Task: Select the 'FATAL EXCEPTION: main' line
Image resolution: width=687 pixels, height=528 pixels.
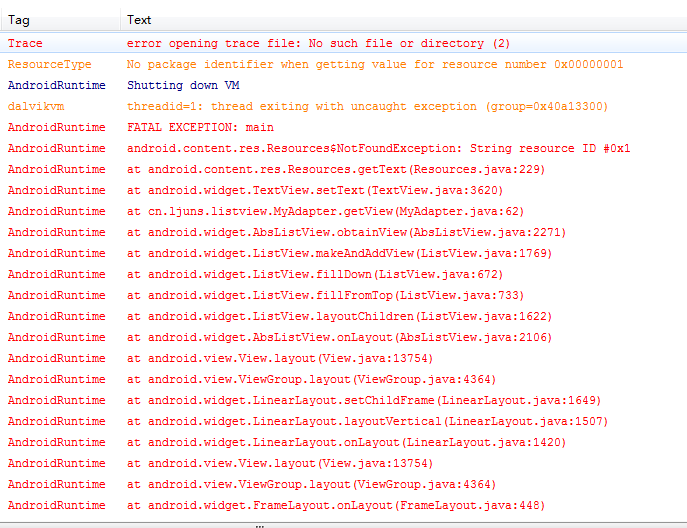Action: coord(344,128)
